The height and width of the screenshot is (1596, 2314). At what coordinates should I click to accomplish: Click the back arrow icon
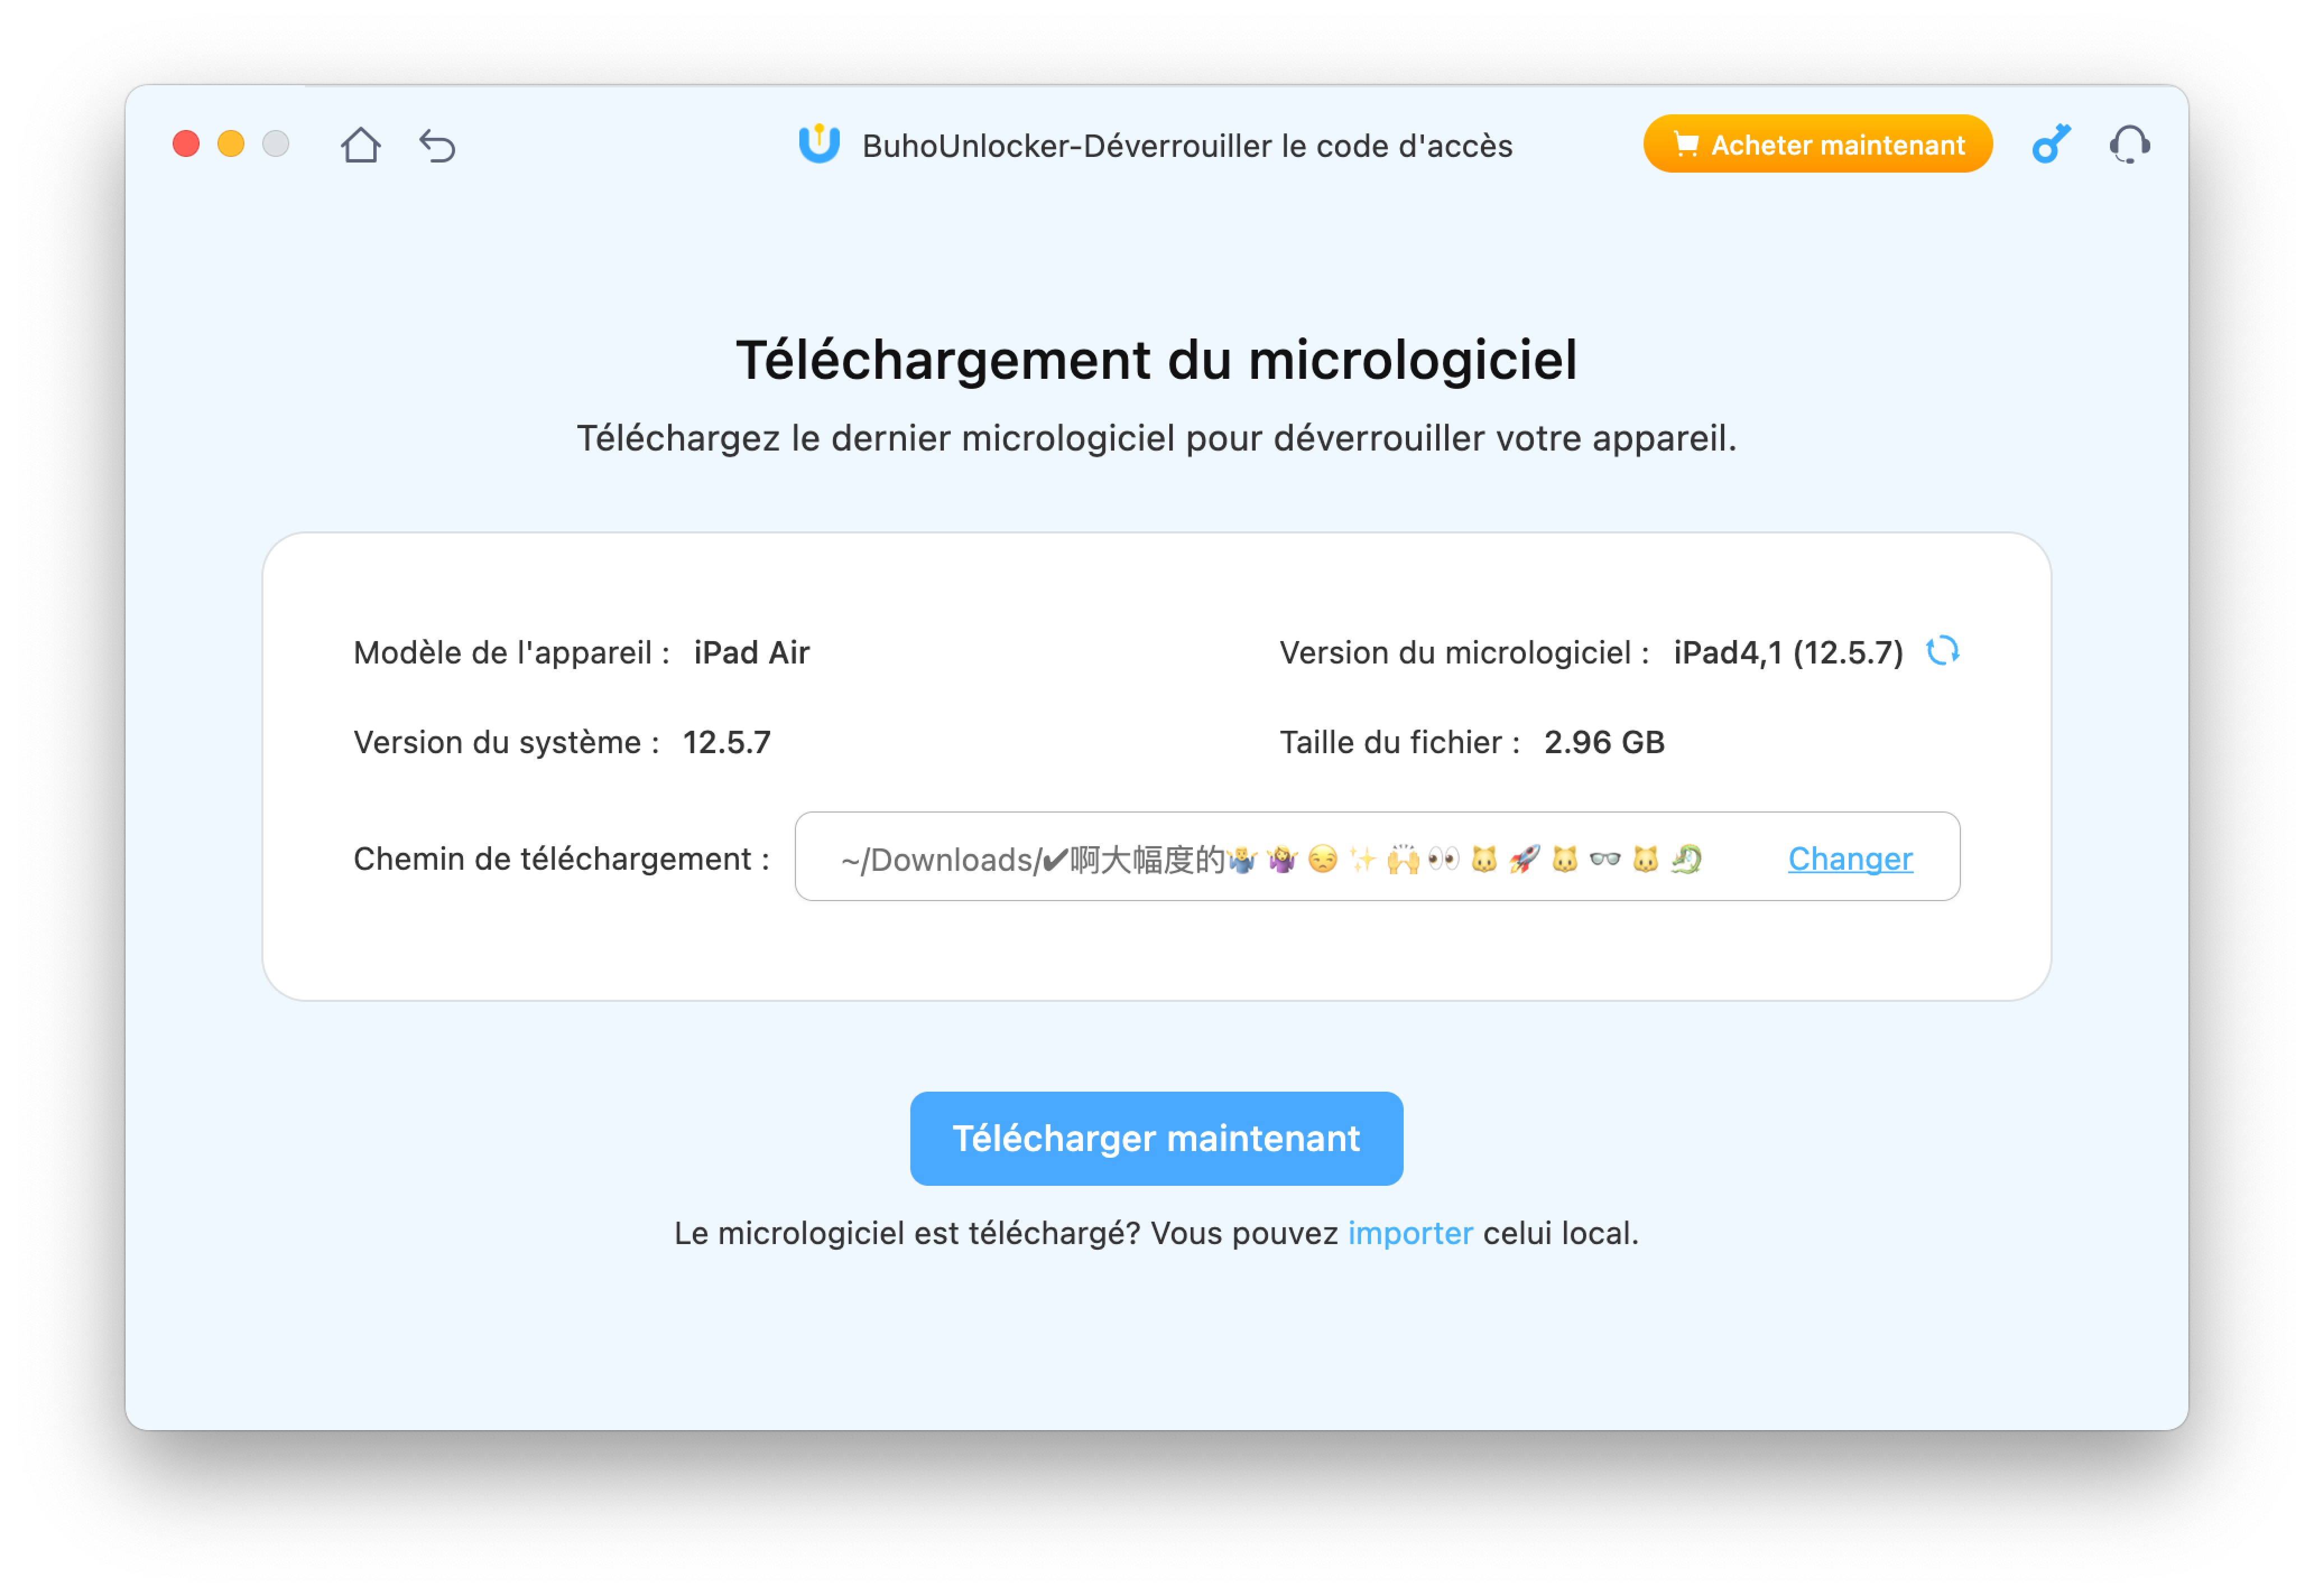pos(437,146)
